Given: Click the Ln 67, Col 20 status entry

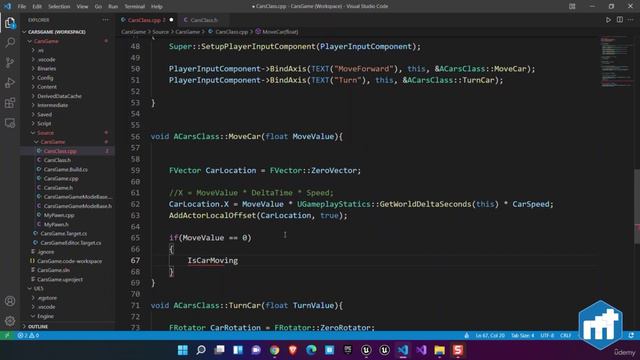Looking at the screenshot, I should point(490,336).
